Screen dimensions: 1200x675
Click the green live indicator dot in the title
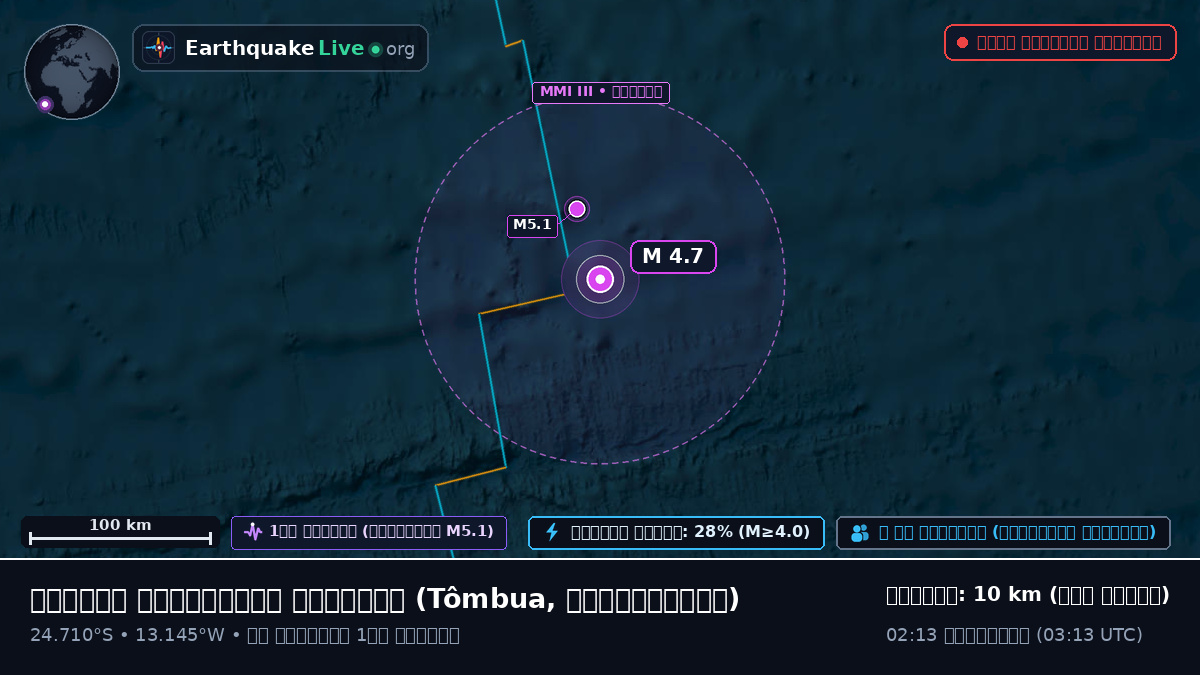(x=375, y=49)
